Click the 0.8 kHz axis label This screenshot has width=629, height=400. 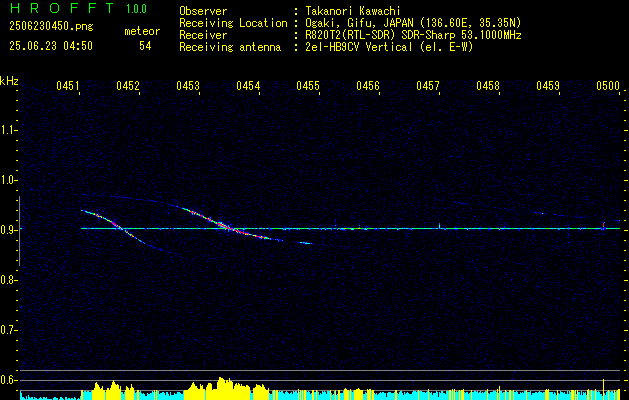8,280
